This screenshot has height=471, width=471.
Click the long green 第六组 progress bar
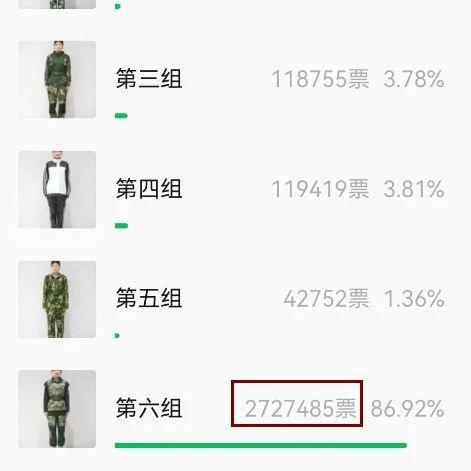click(261, 445)
